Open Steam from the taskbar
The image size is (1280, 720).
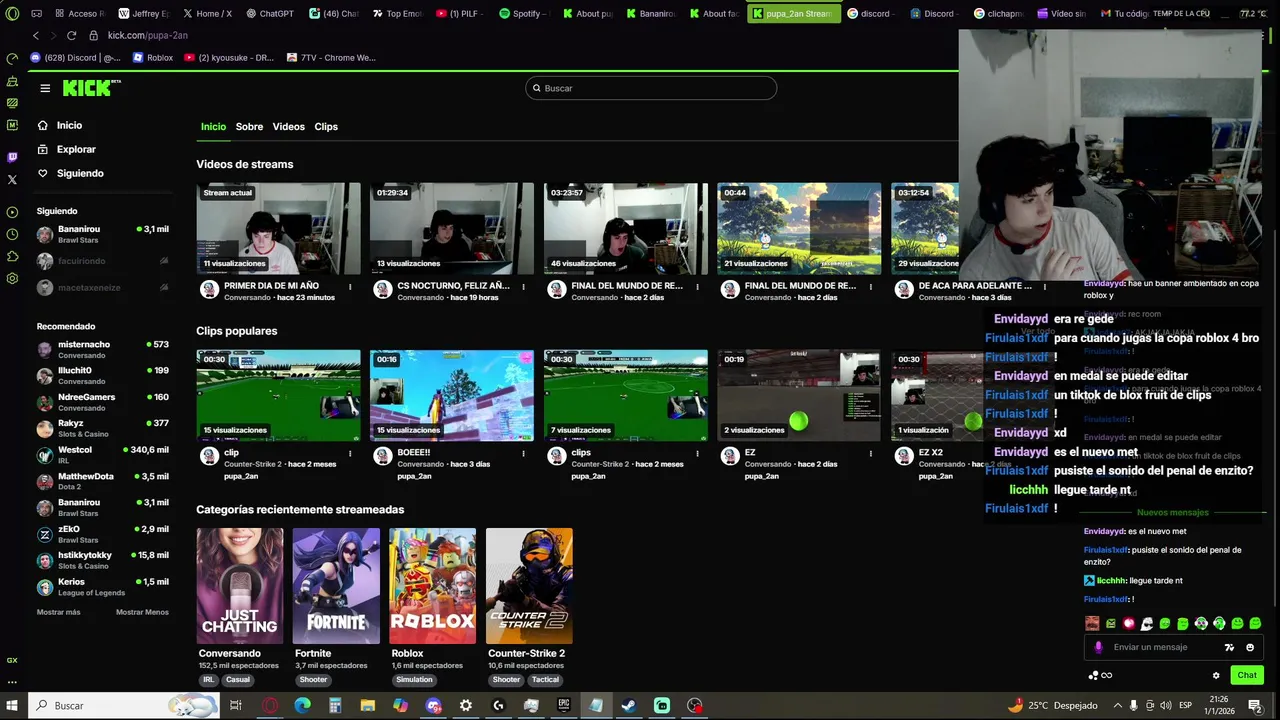point(629,705)
